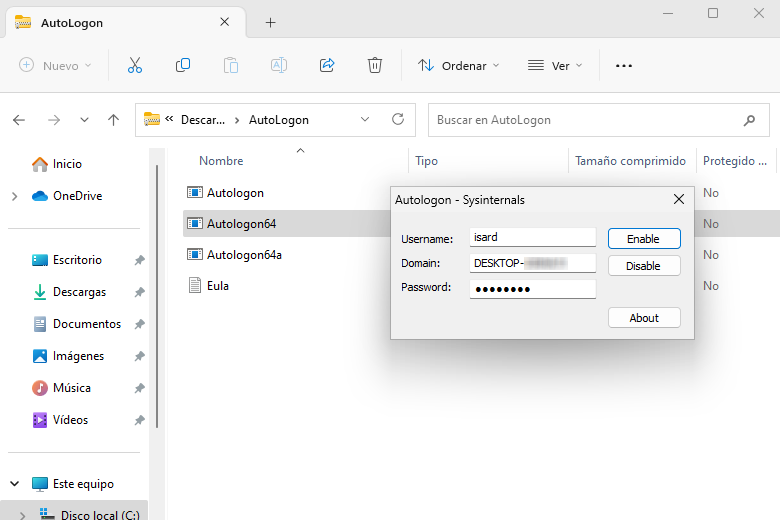Click the search magnifier icon
Image resolution: width=780 pixels, height=520 pixels.
(749, 120)
